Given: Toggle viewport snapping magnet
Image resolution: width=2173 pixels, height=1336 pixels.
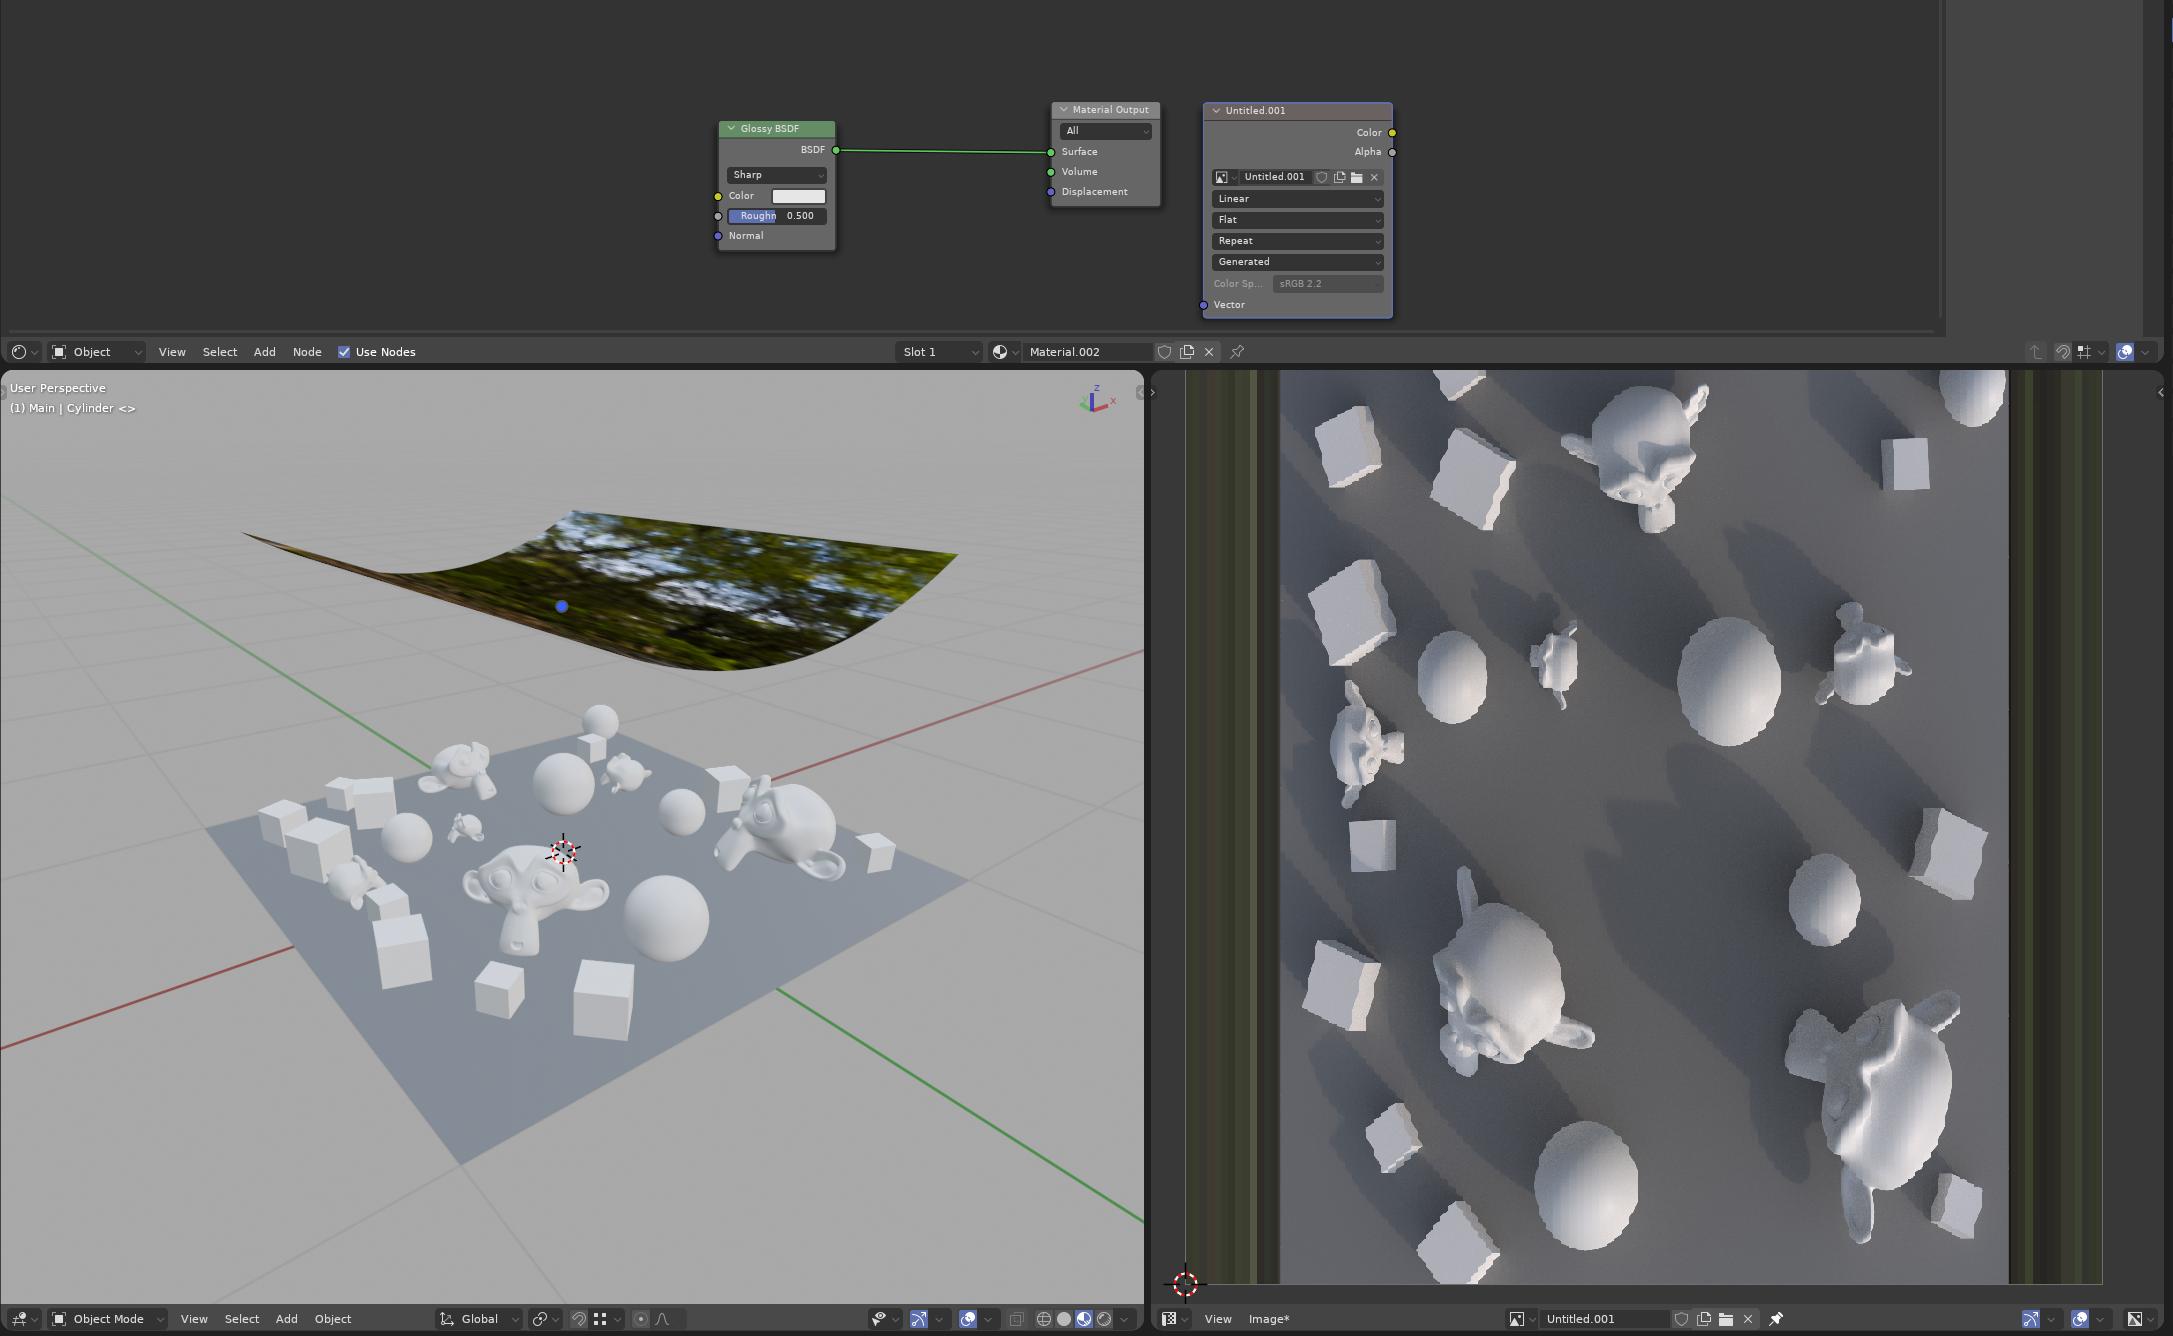Looking at the screenshot, I should [578, 1319].
